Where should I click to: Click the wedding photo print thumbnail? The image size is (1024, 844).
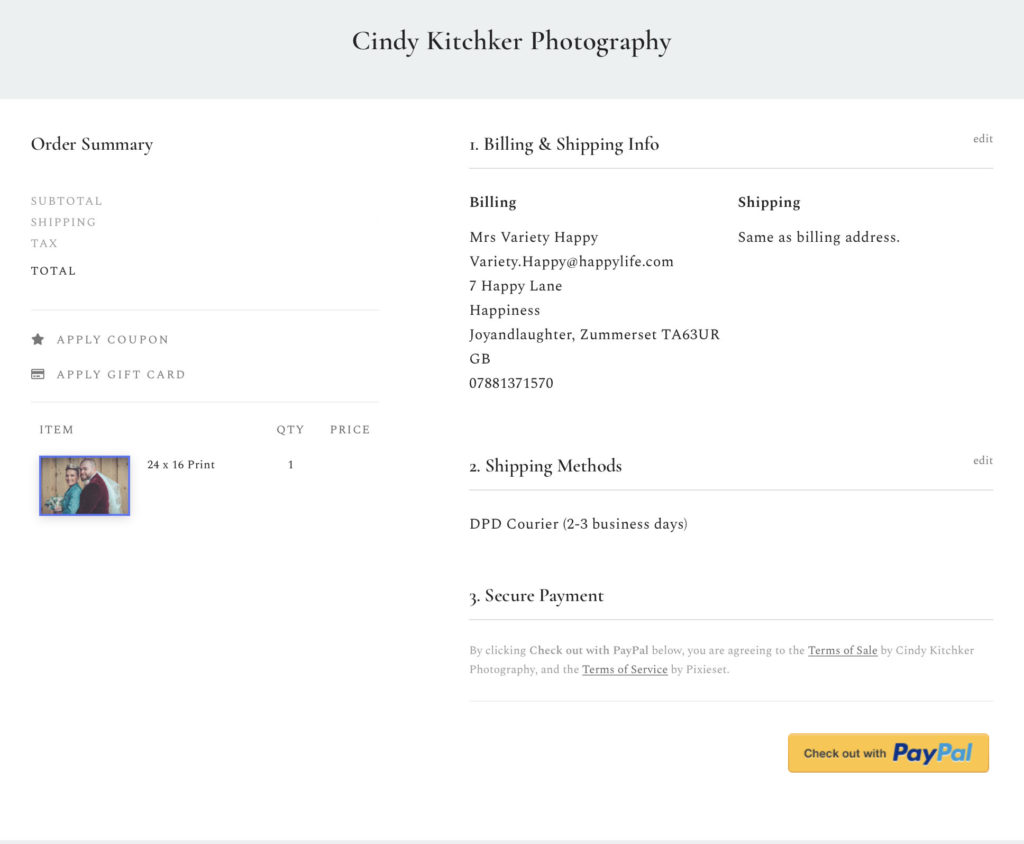(x=84, y=486)
